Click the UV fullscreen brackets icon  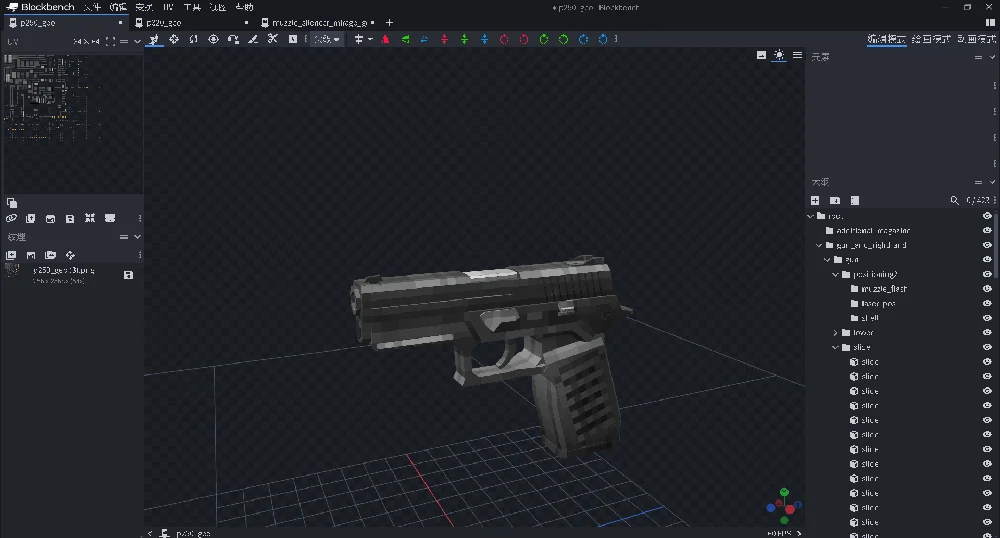click(x=110, y=41)
